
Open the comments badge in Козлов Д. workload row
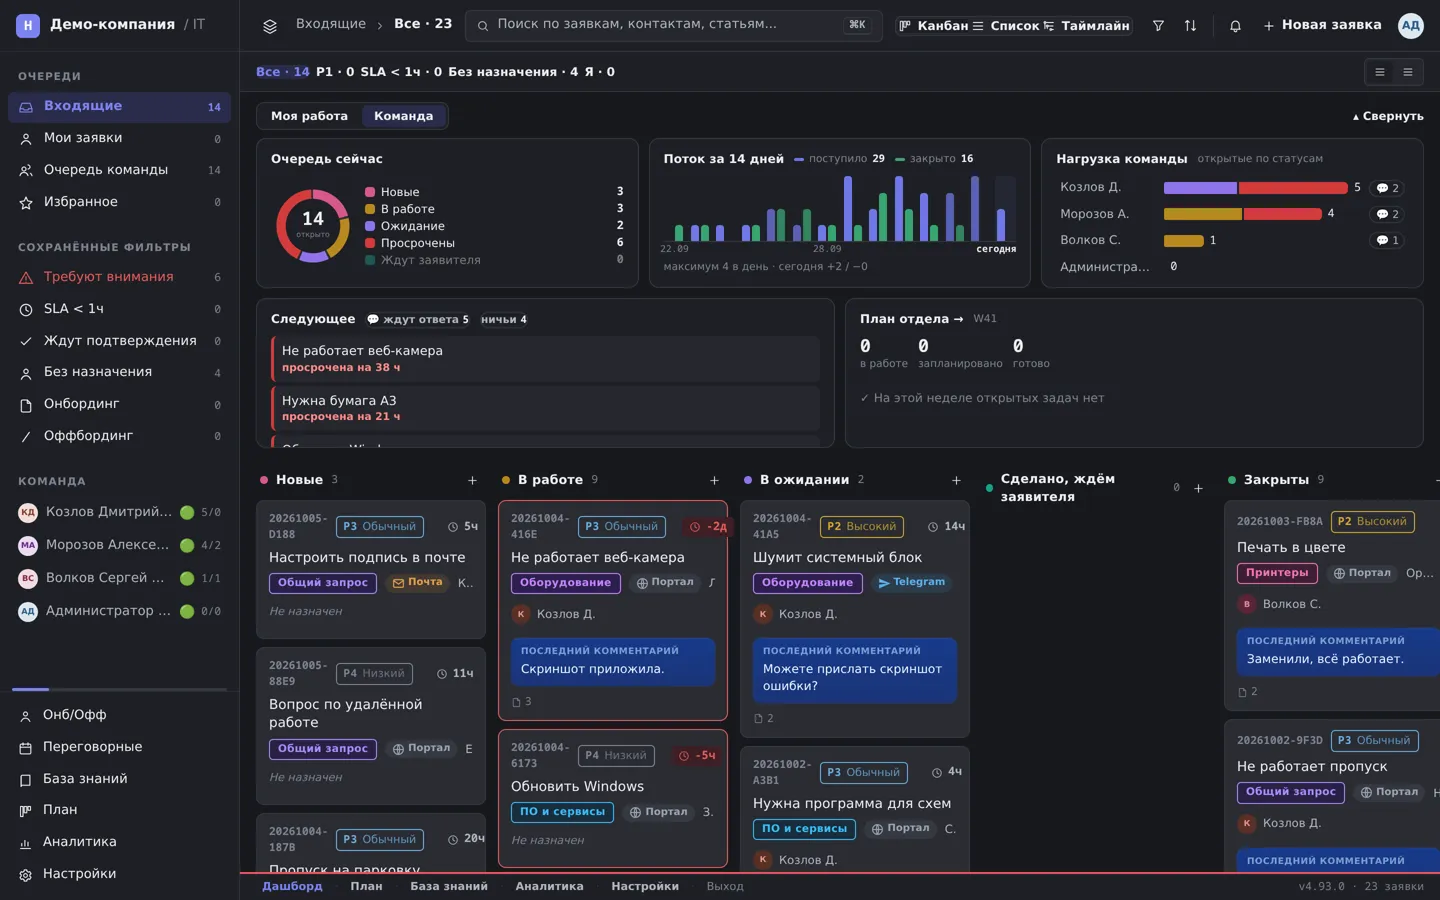1387,188
